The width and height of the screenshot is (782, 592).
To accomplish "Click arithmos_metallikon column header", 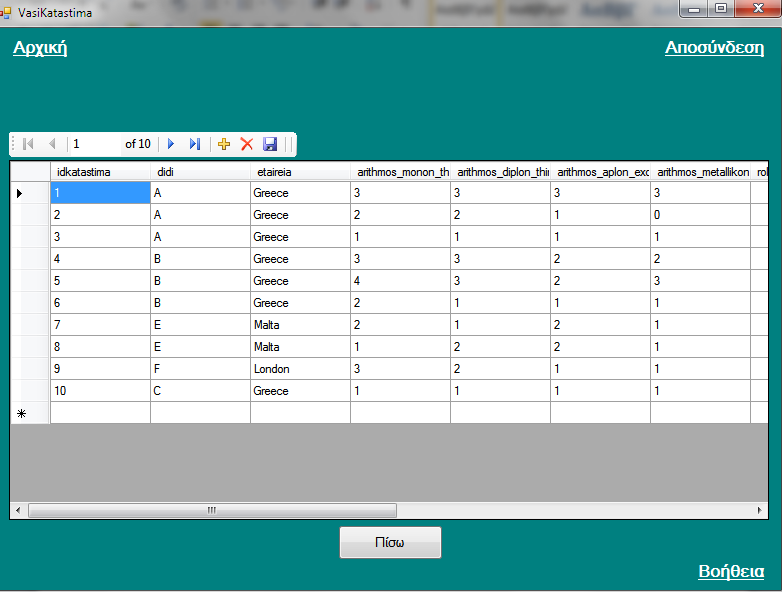I will [x=700, y=172].
